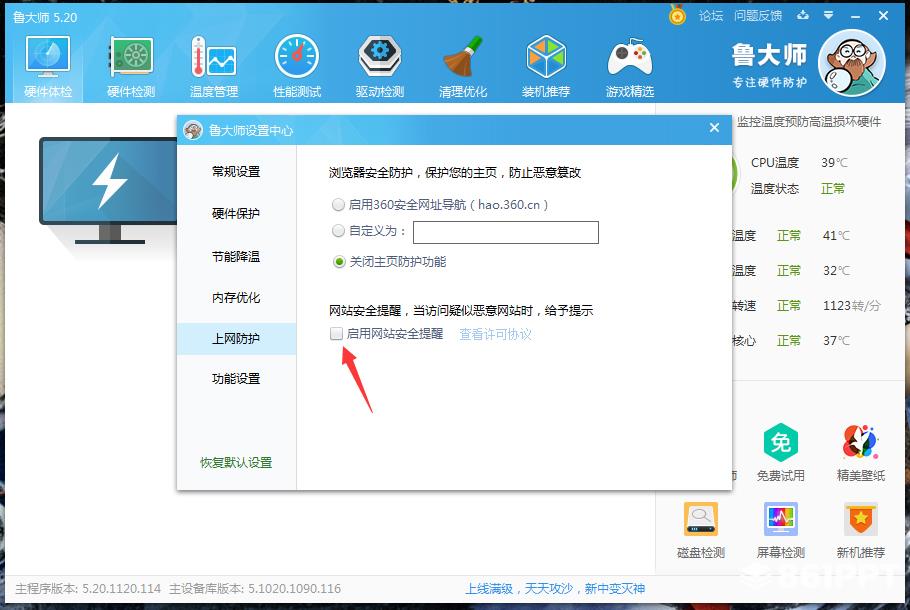This screenshot has height=610, width=910.
Task: Select 启用360安全网址导航 radio option
Action: (x=338, y=204)
